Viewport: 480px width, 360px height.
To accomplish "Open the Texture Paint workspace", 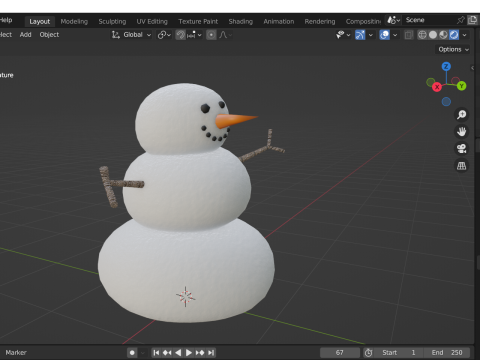I will 198,22.
